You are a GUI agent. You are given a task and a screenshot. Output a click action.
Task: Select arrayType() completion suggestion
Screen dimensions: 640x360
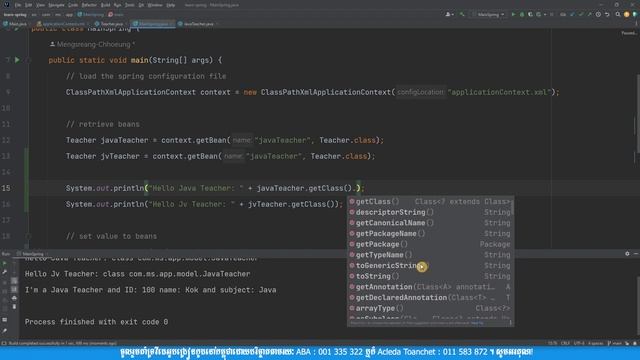coord(431,308)
